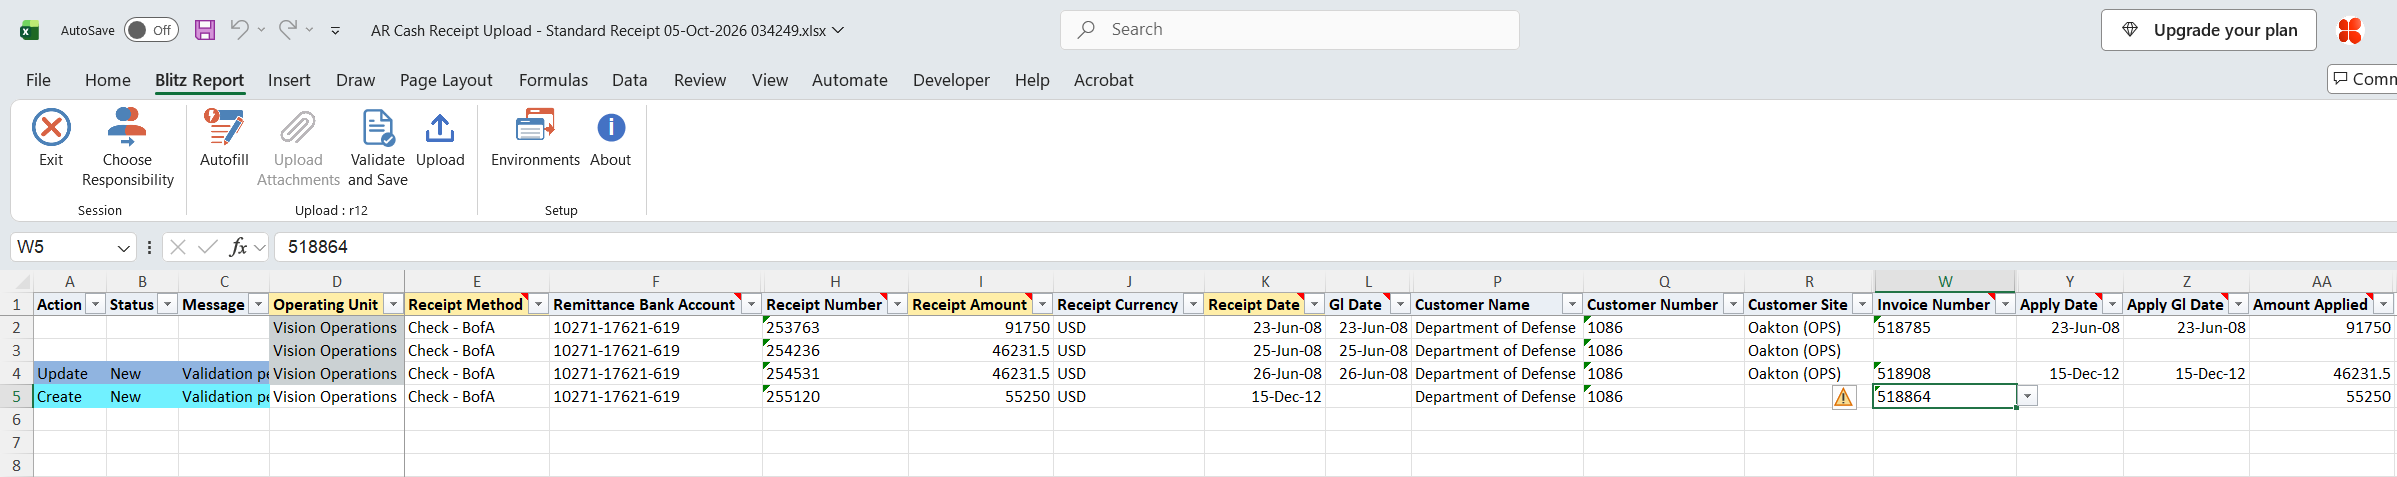Screen dimensions: 2397x477
Task: Expand the Name Box dropdown
Action: (x=123, y=247)
